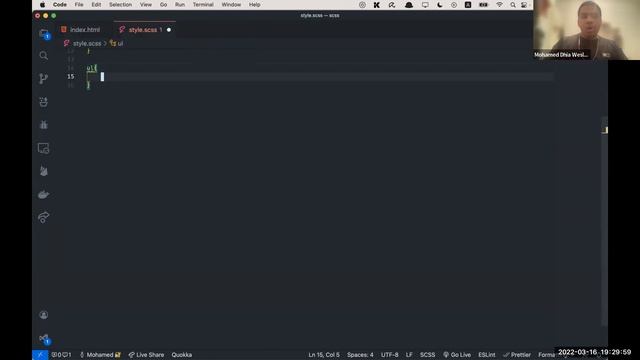Open the Accounts menu icon

[44, 315]
